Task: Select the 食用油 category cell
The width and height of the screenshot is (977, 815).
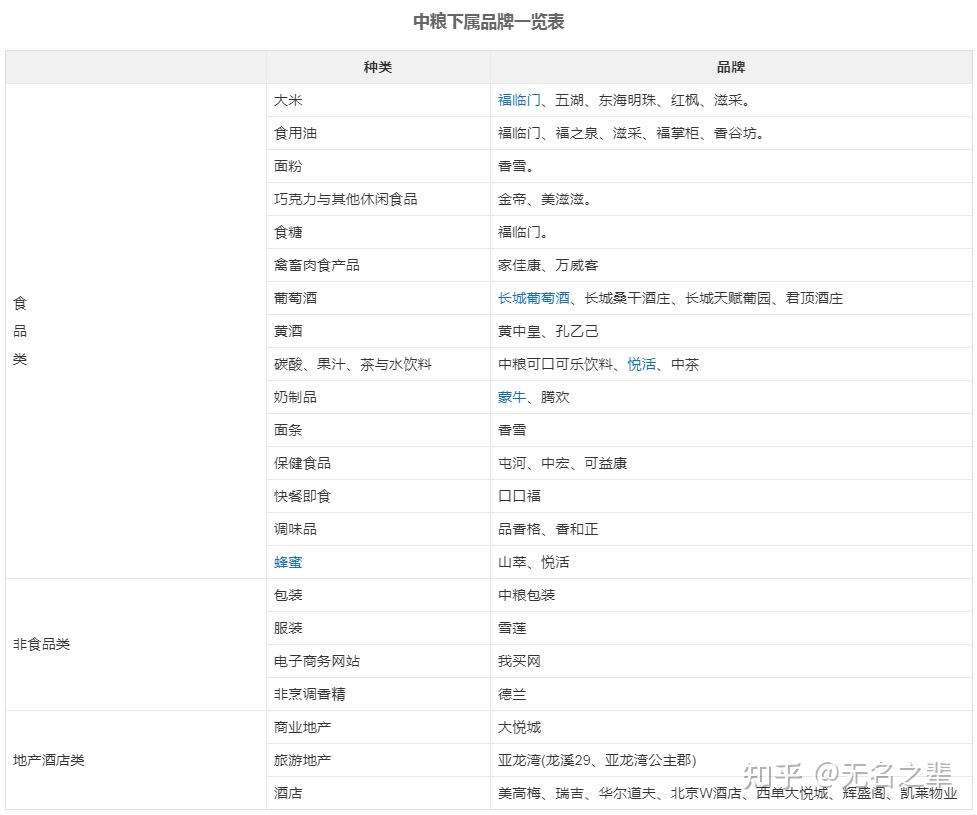Action: [378, 133]
